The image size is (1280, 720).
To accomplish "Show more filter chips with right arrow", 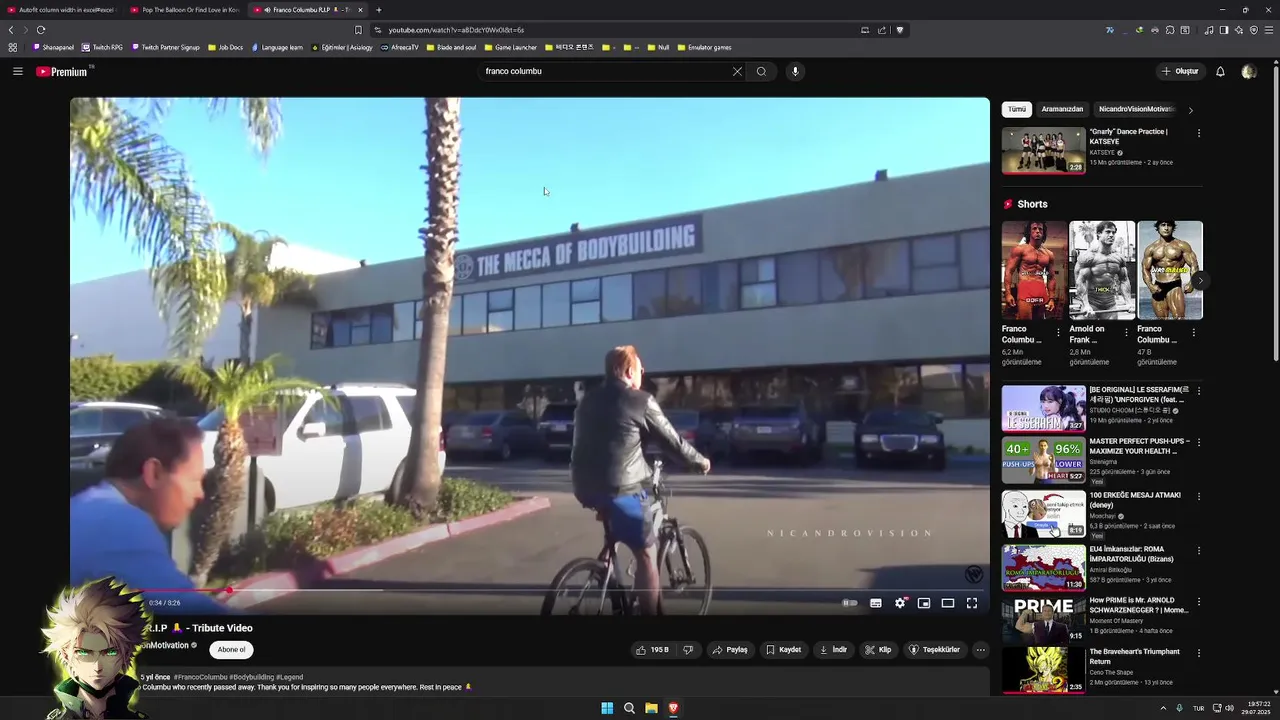I will (1190, 109).
